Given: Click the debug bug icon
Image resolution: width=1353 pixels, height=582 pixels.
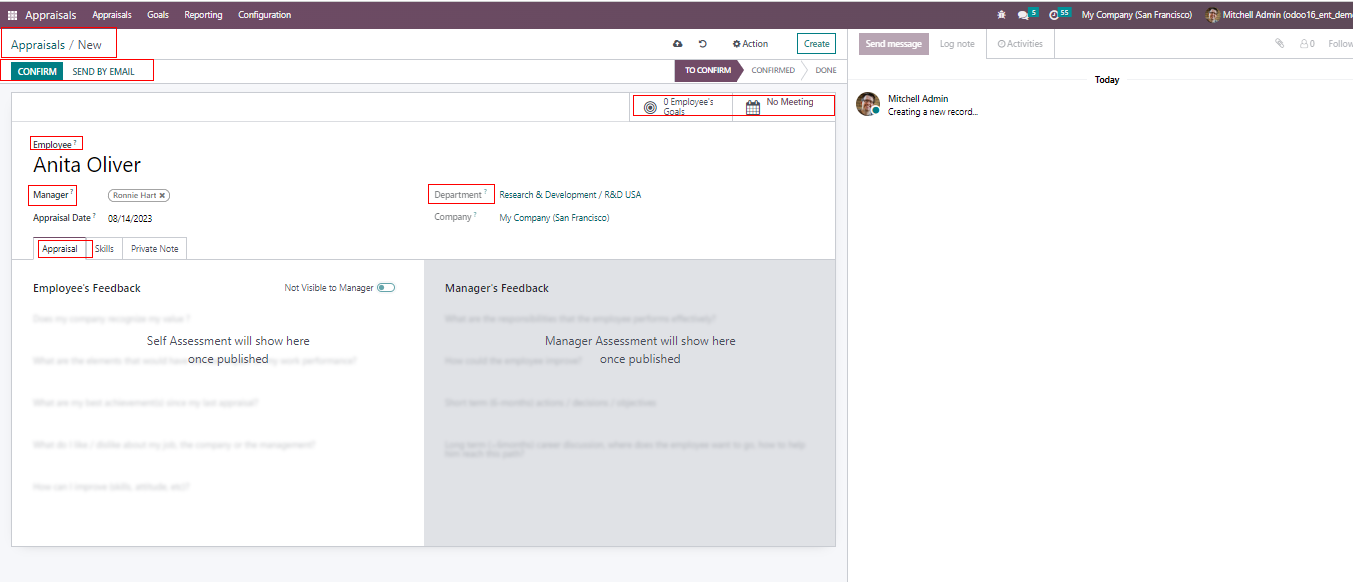Looking at the screenshot, I should pyautogui.click(x=1002, y=15).
